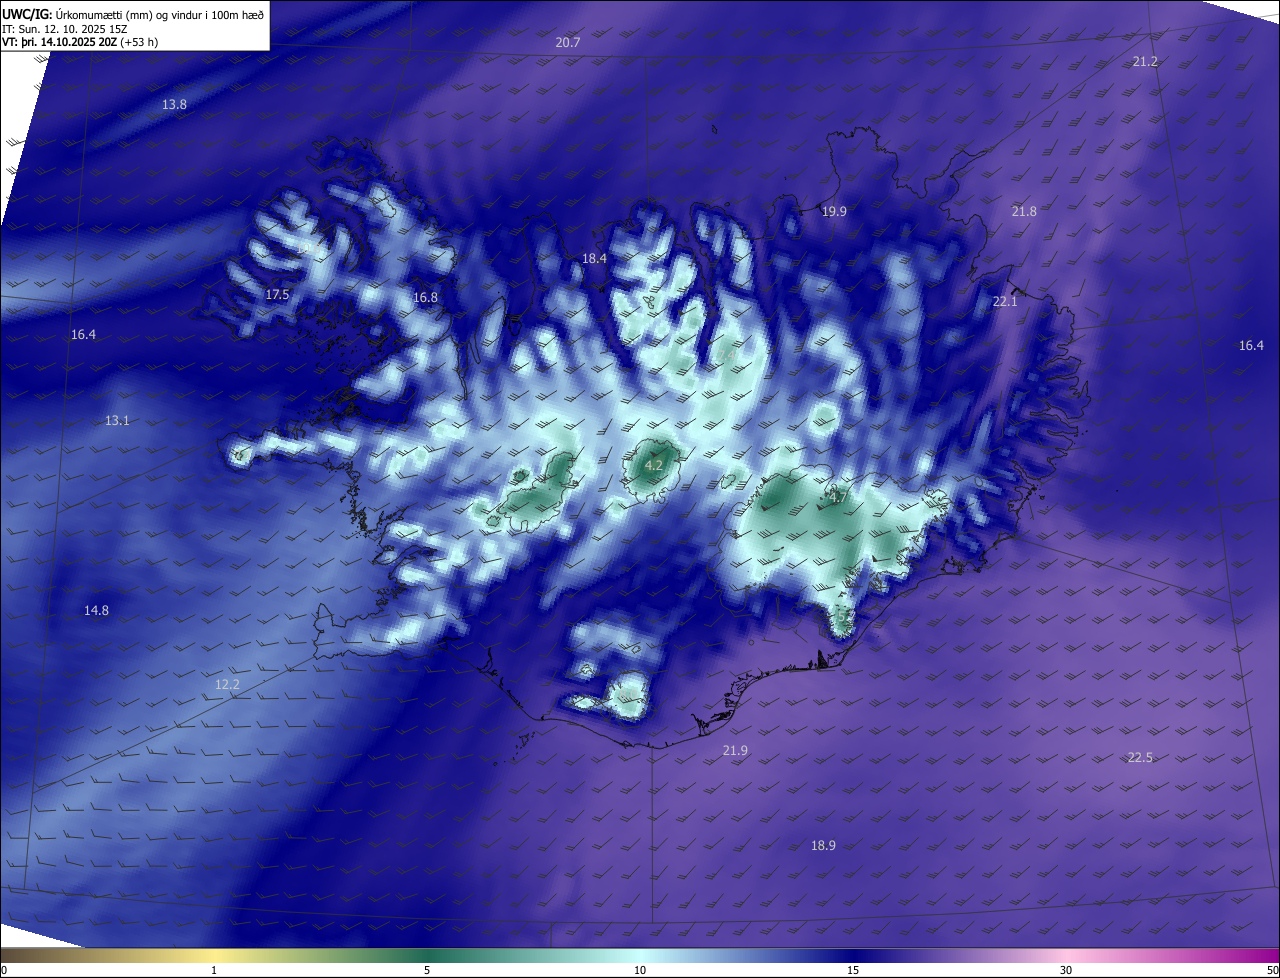Viewport: 1280px width, 978px height.
Task: Click the 16.4 value west of Westfjords
Action: (x=83, y=335)
